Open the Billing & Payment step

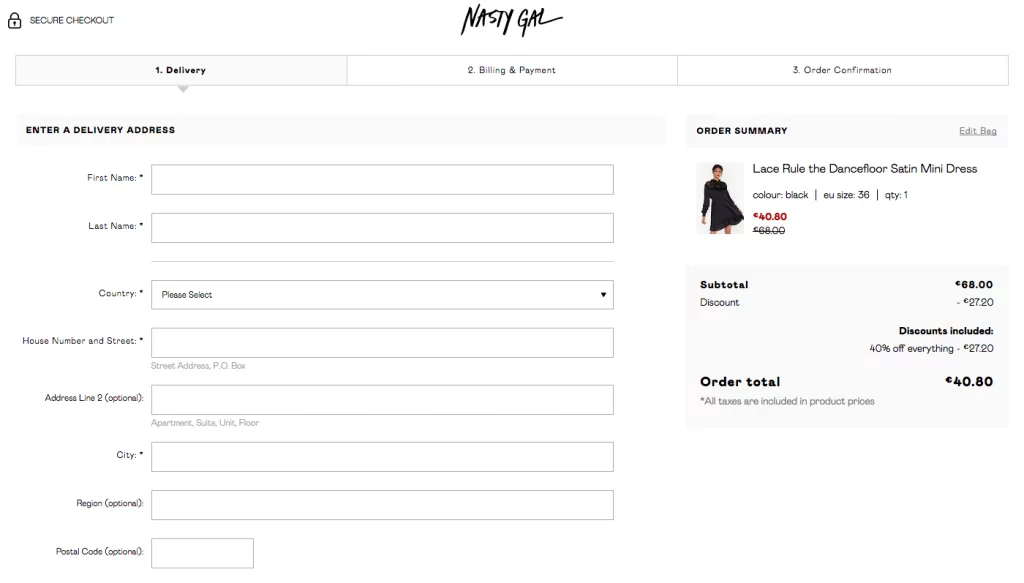[x=511, y=70]
